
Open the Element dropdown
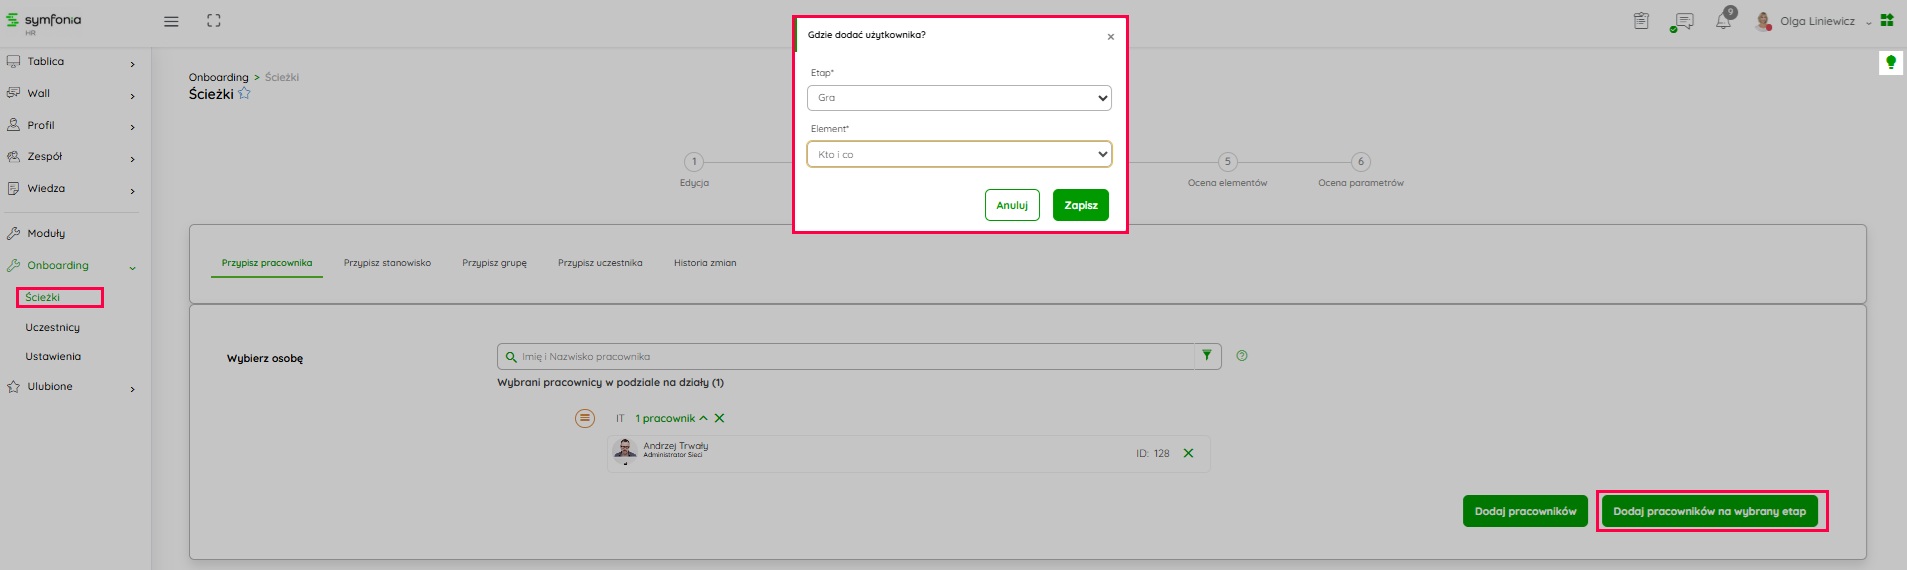958,155
